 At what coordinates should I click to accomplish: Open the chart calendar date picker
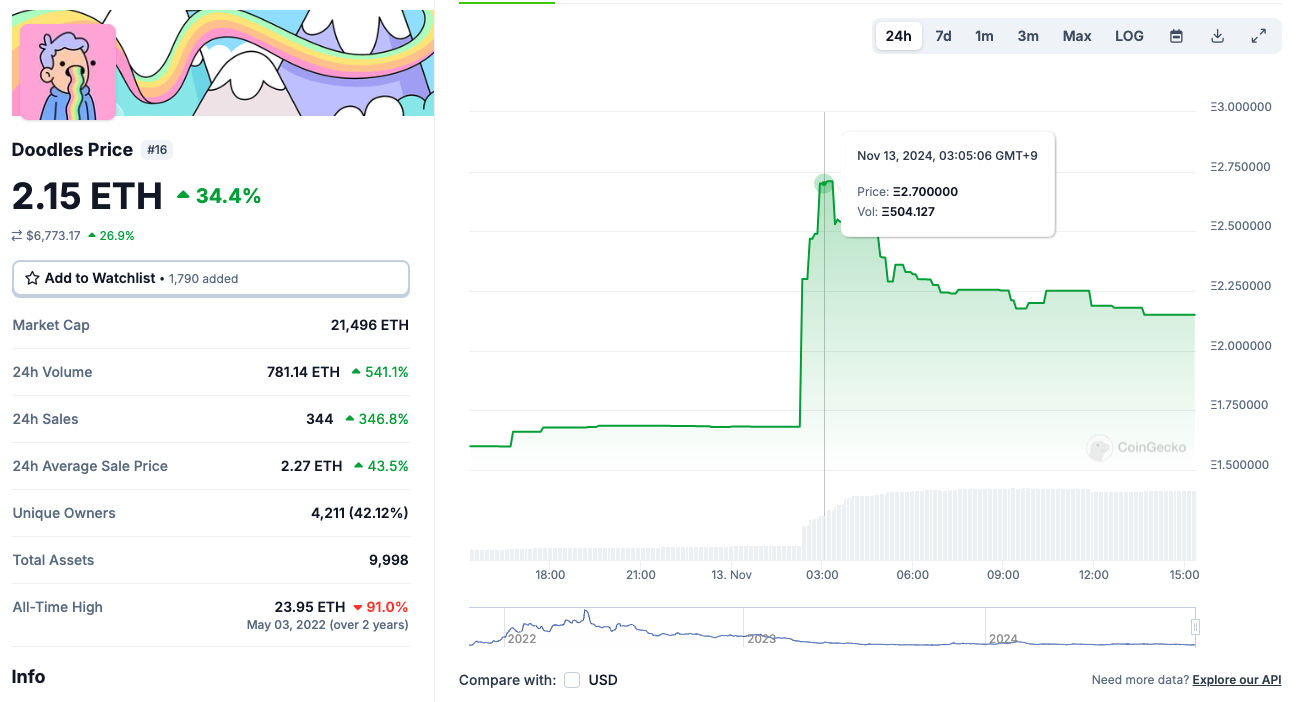[x=1177, y=36]
